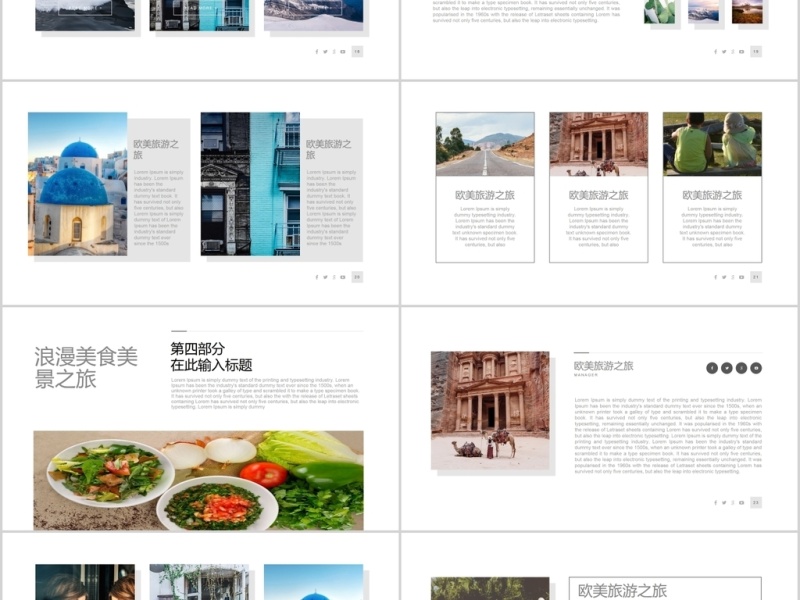
Task: Select the teal building fire escape photo
Action: tap(250, 184)
